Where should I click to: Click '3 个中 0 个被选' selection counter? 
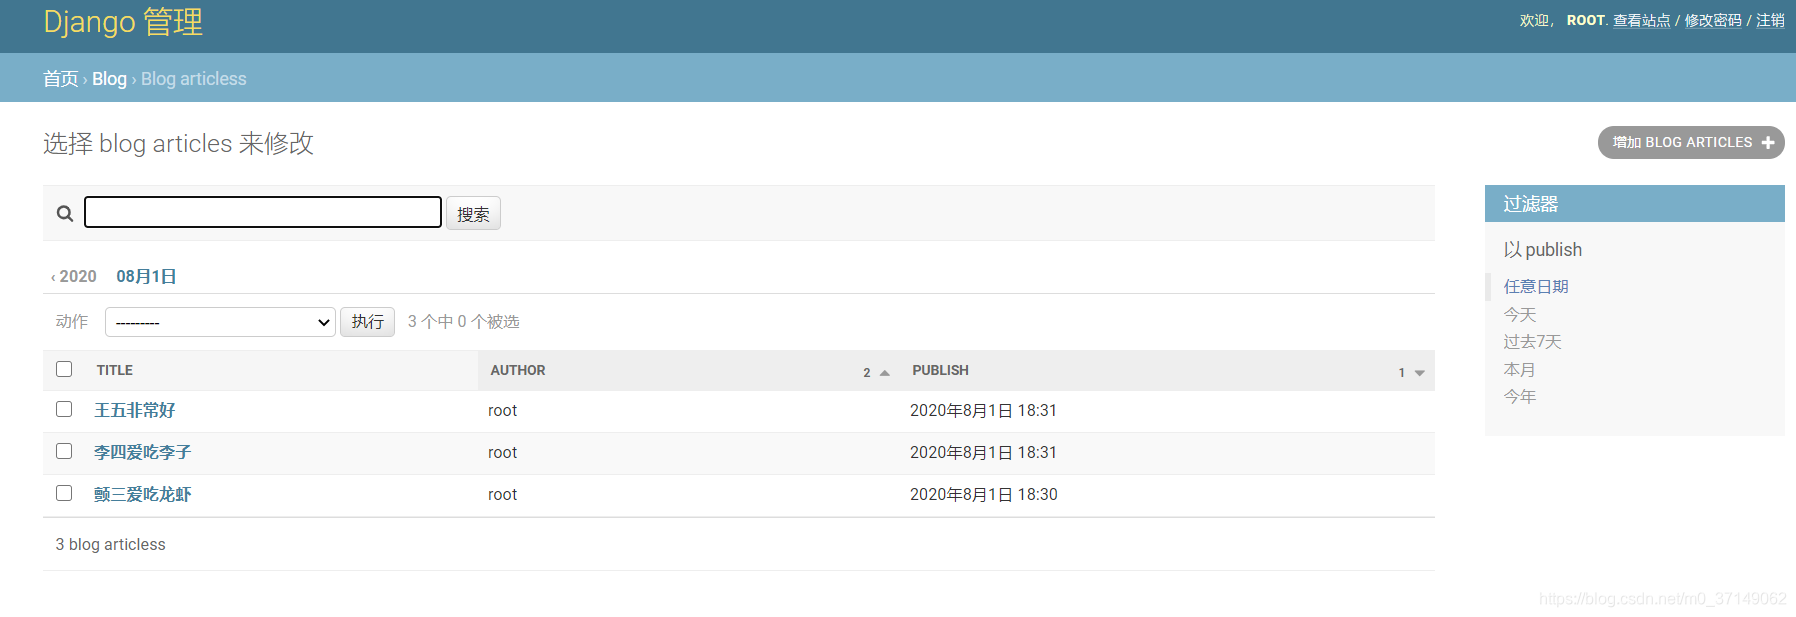point(463,322)
